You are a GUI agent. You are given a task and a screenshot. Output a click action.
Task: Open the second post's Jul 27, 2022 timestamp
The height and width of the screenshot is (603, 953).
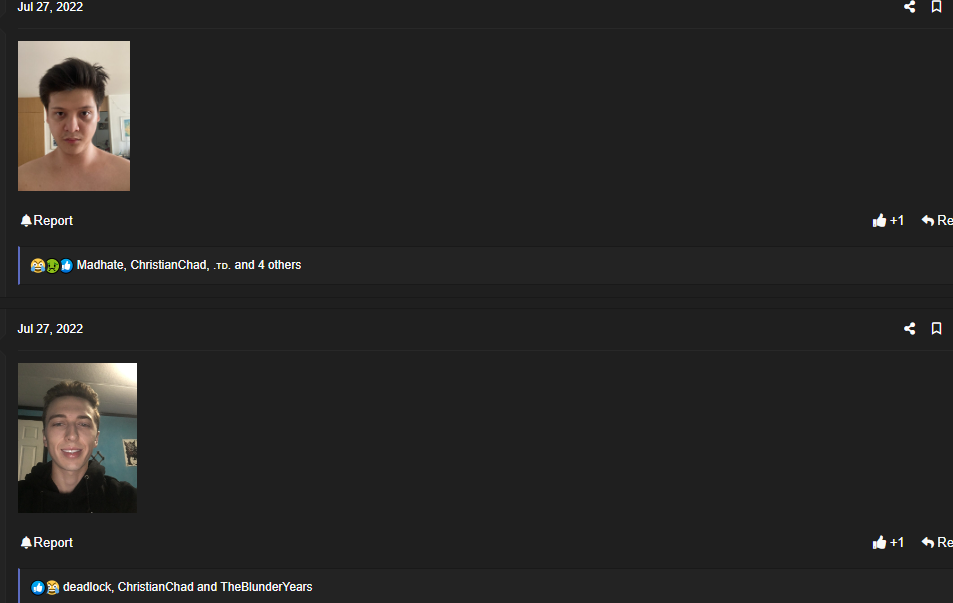[50, 329]
